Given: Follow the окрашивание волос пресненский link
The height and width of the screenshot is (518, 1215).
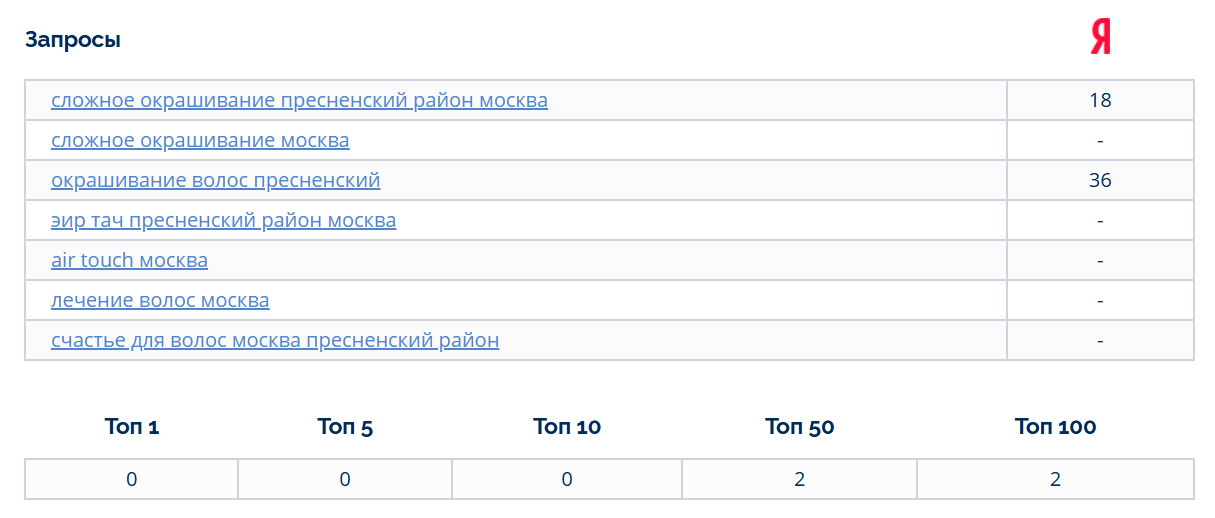Looking at the screenshot, I should pos(216,180).
